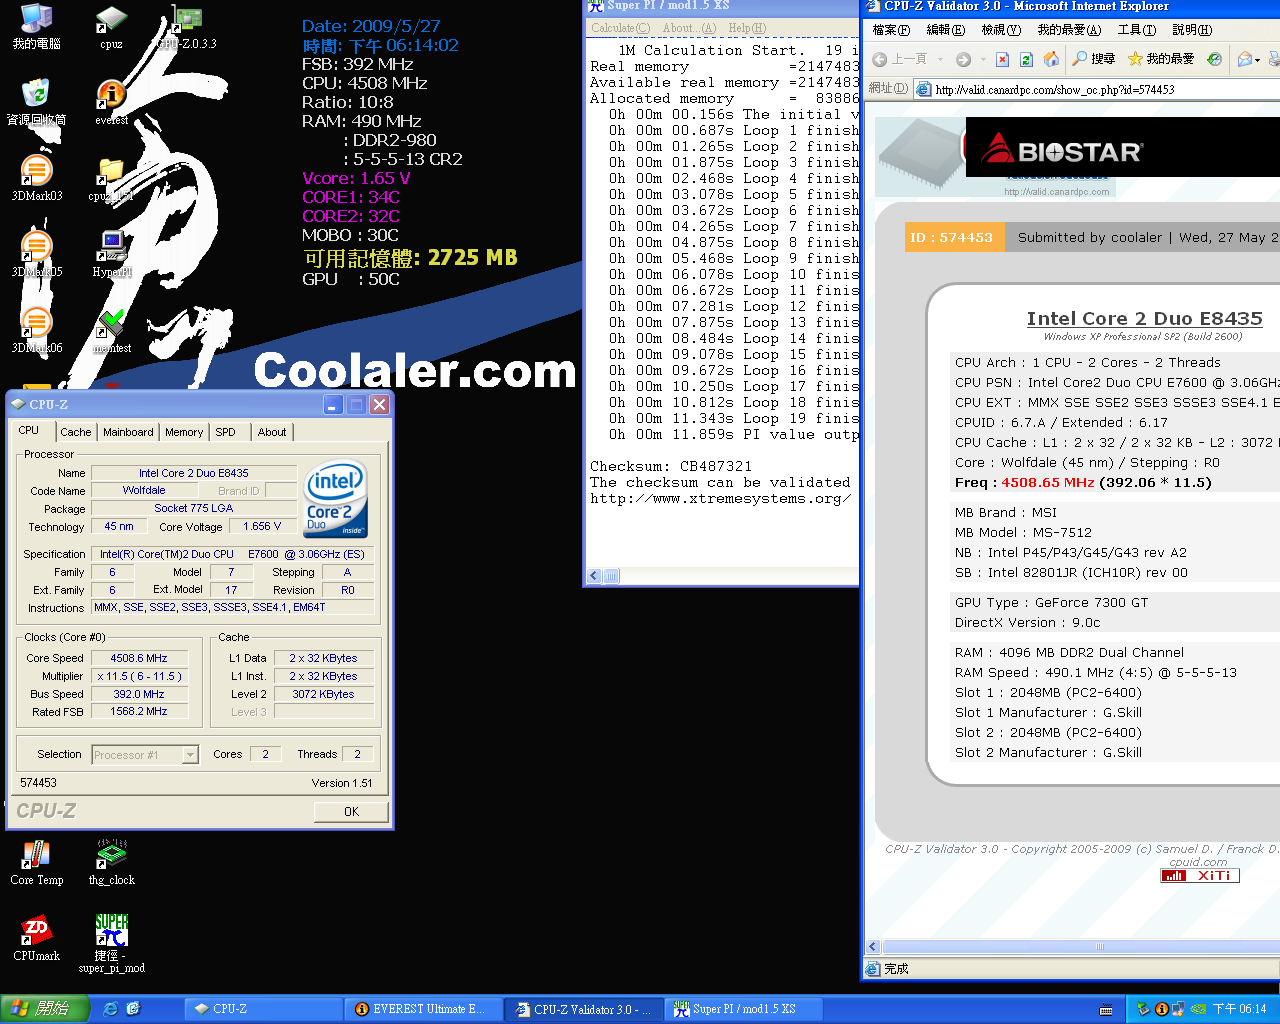Click the Refresh icon in Internet Explorer toolbar
Viewport: 1280px width, 1024px height.
[1026, 59]
